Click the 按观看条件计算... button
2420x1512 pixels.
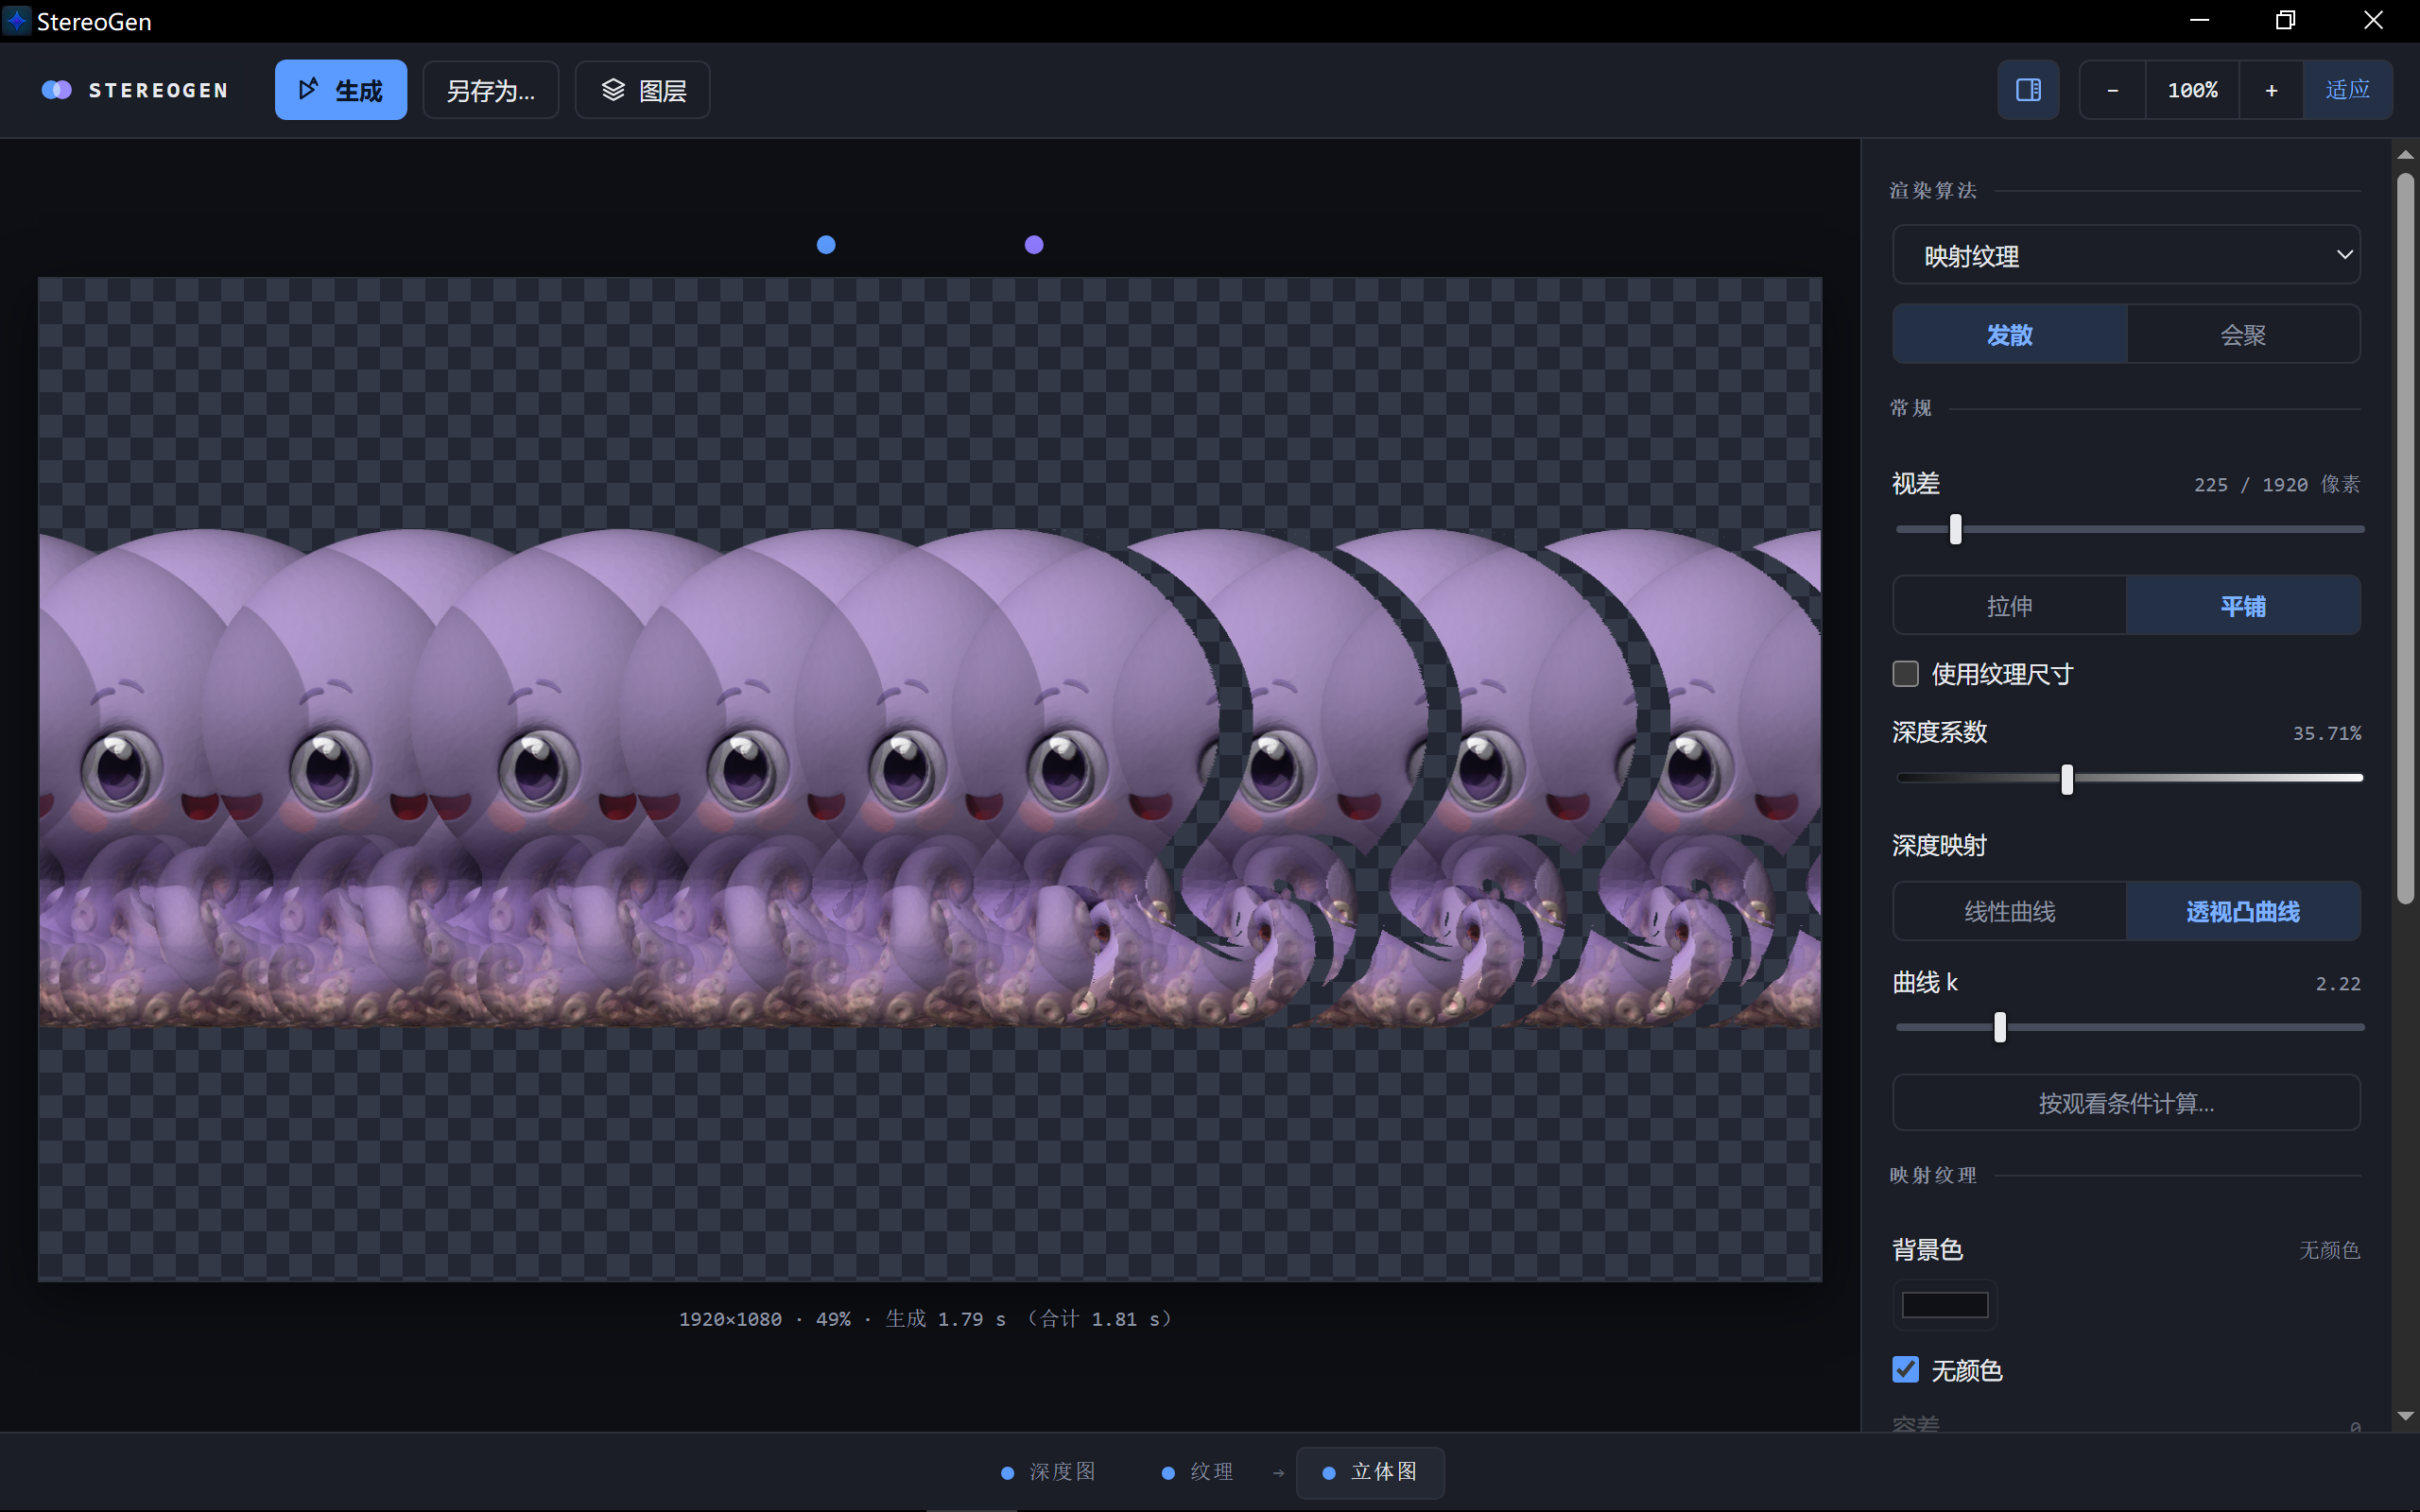point(2126,1103)
